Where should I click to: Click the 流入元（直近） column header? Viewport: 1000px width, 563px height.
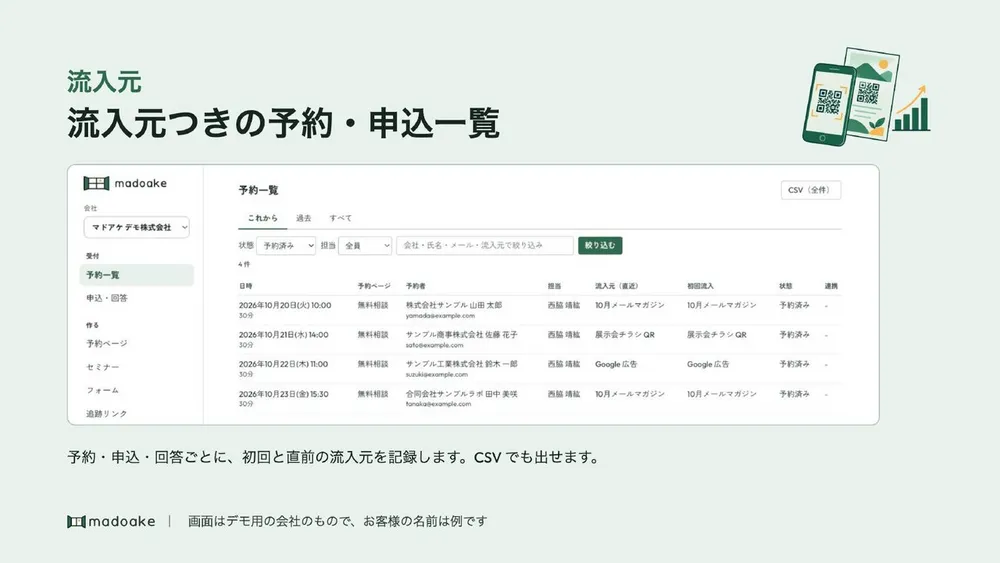click(x=617, y=286)
